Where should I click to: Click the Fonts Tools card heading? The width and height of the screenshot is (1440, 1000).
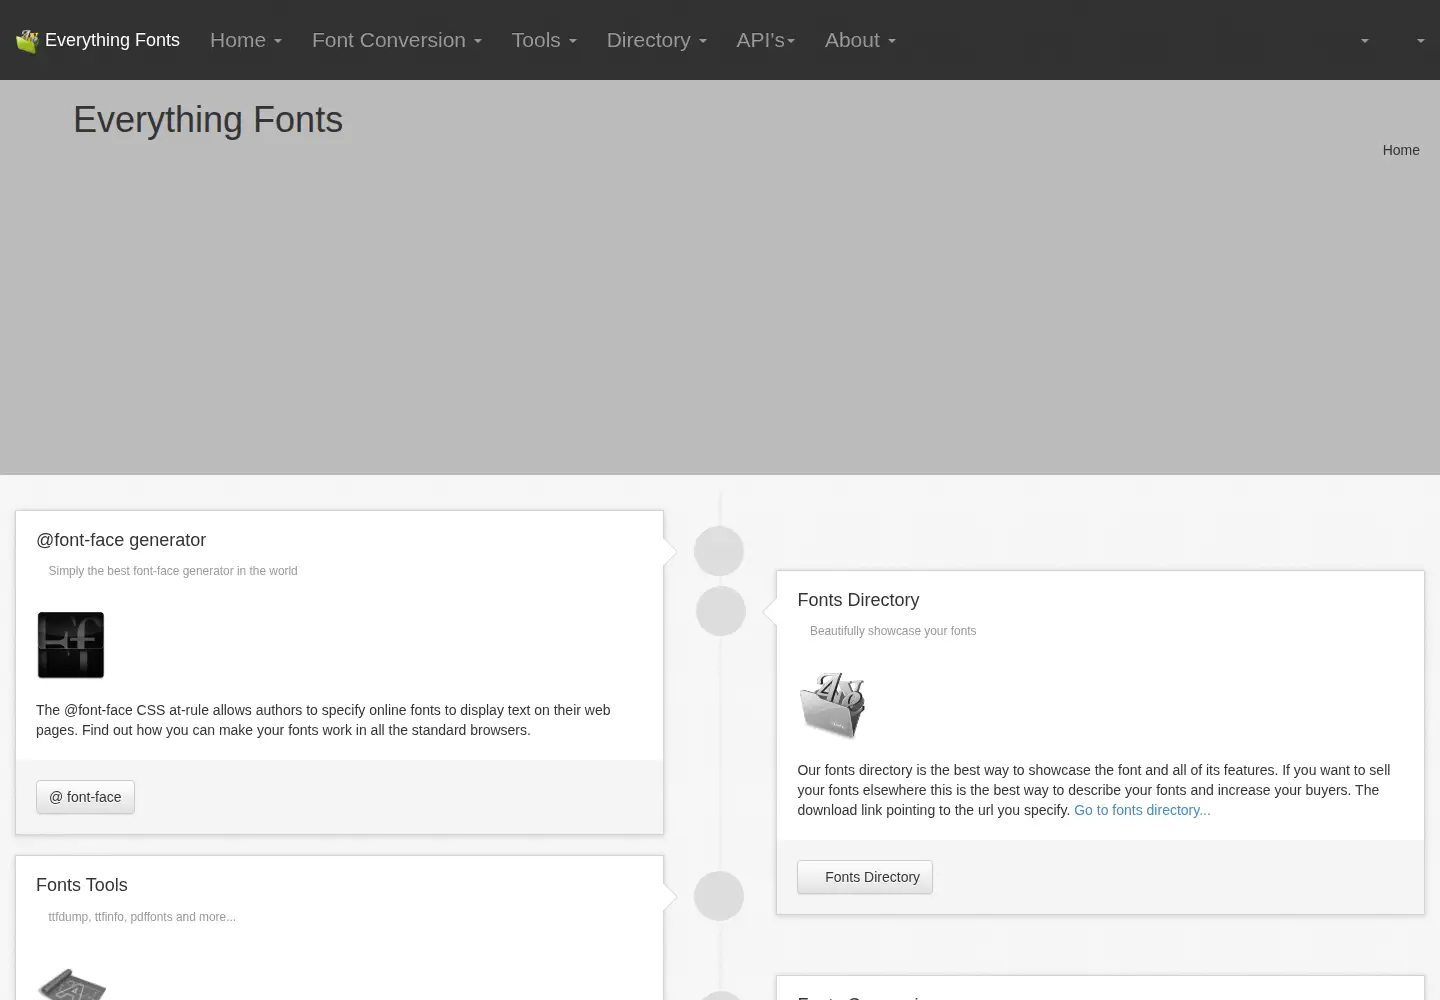(82, 885)
